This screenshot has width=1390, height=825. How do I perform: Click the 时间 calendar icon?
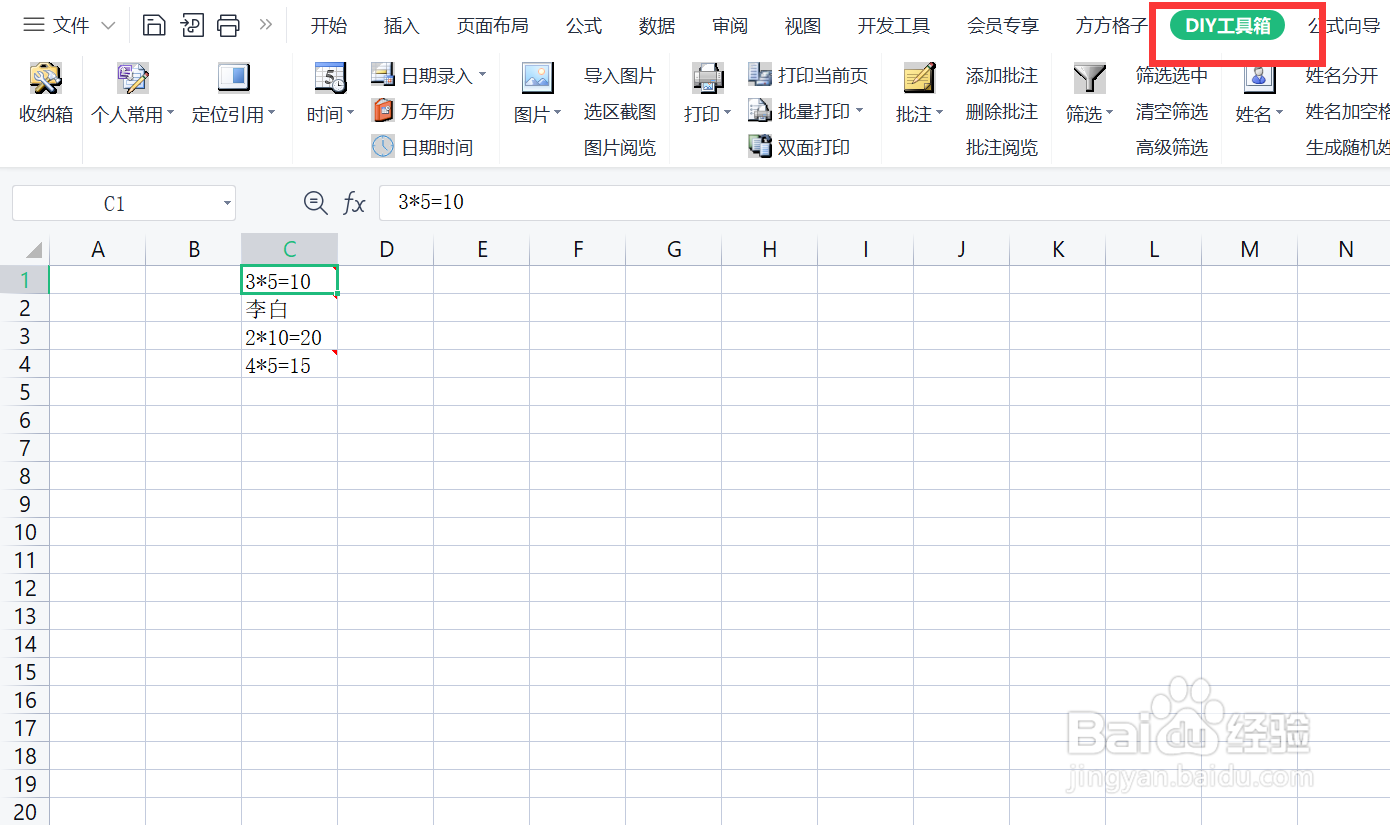pos(330,78)
